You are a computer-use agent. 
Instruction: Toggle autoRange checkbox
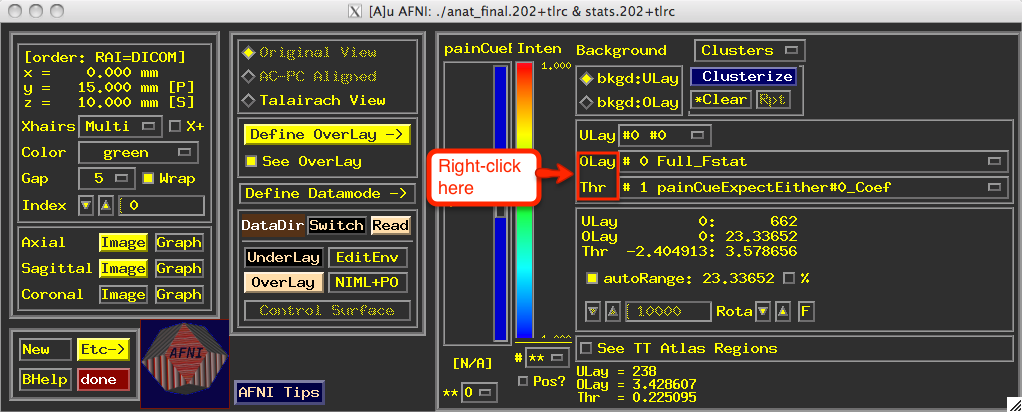coord(592,278)
